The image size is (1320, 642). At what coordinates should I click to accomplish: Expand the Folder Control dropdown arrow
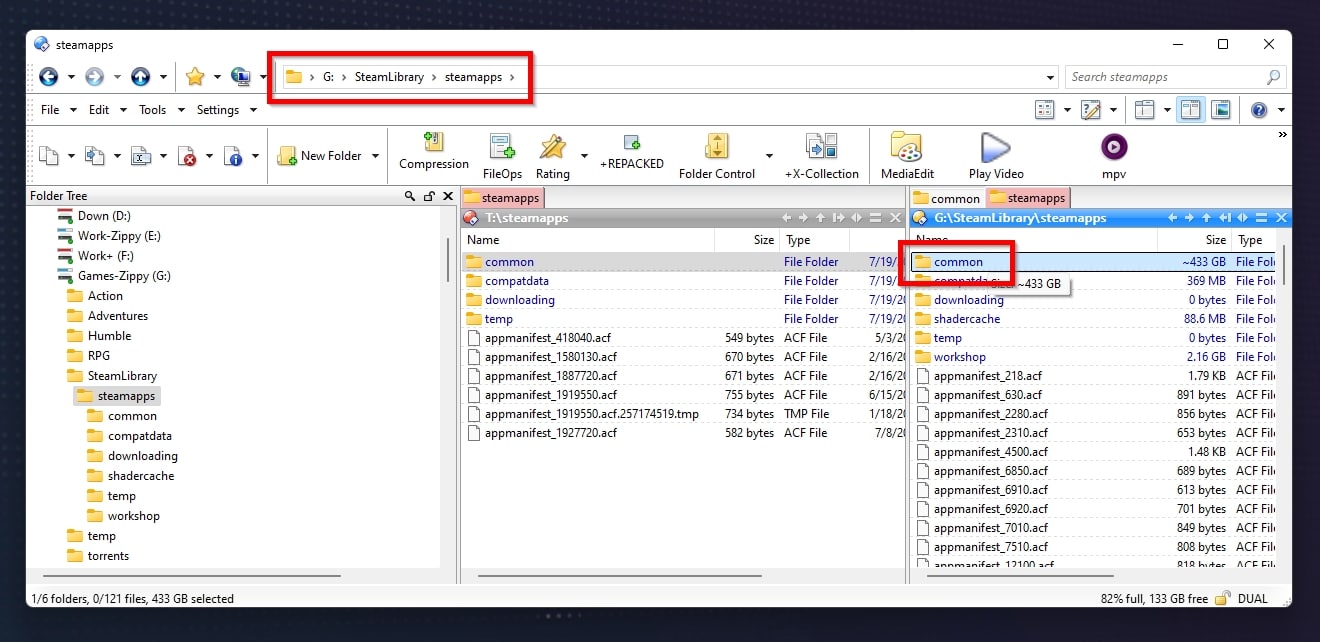coord(769,156)
